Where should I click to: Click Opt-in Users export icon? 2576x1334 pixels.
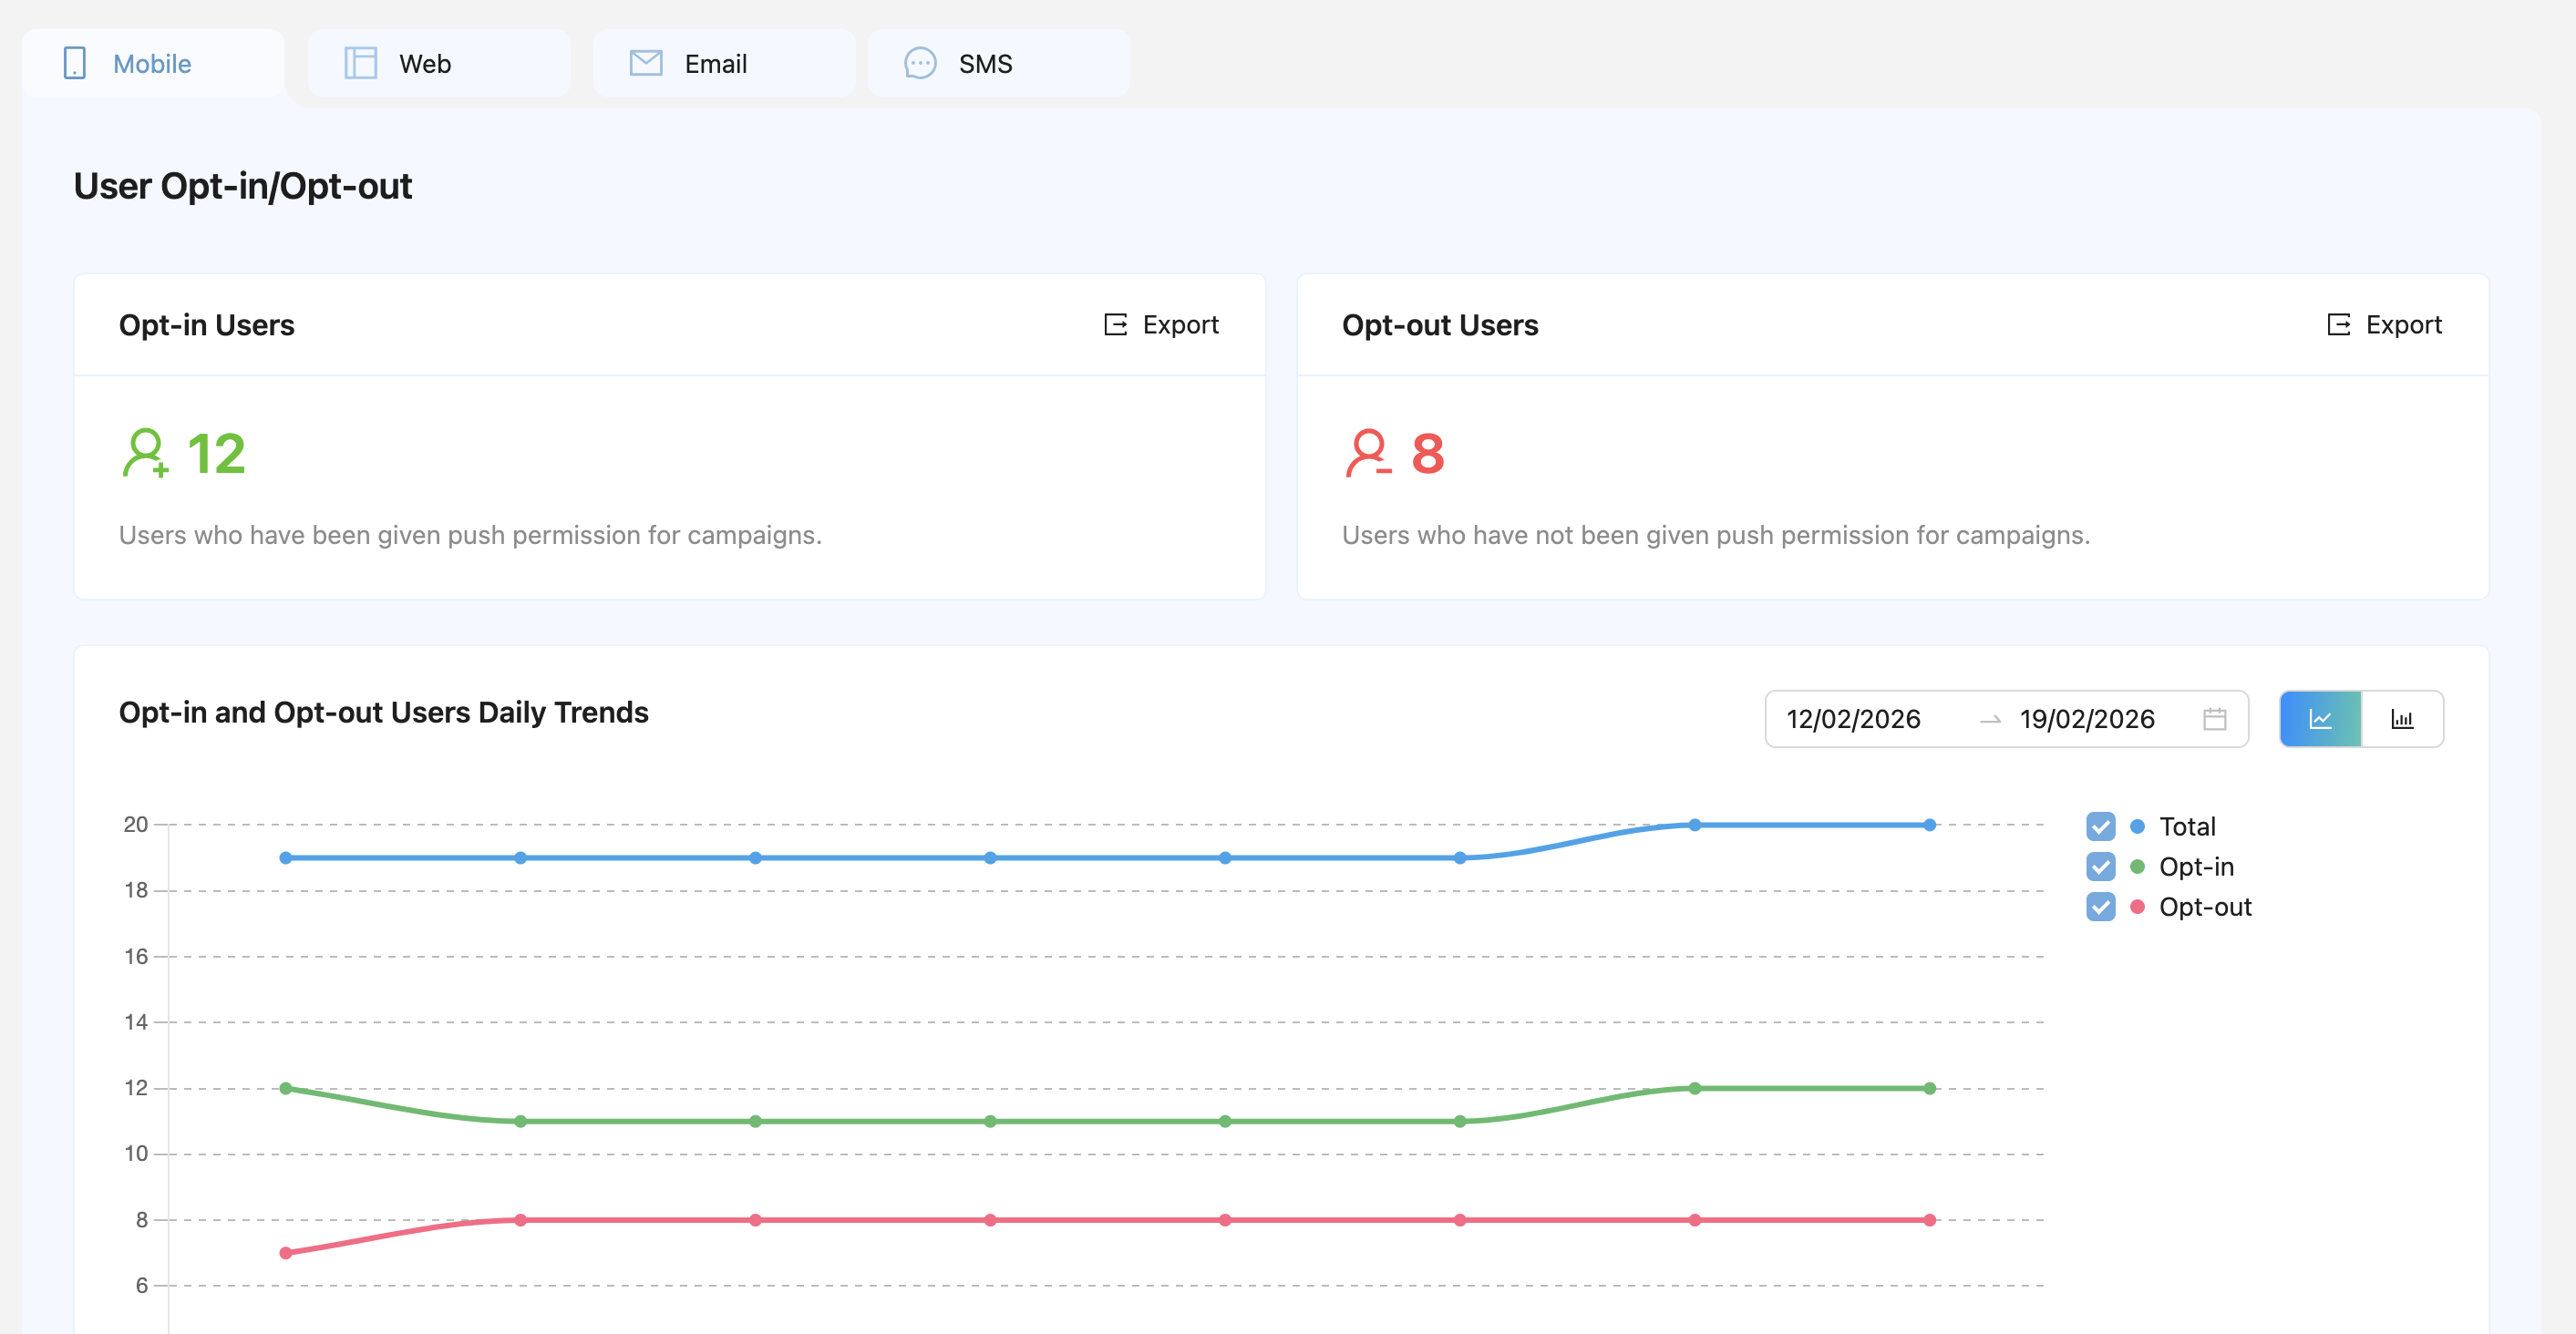1115,325
